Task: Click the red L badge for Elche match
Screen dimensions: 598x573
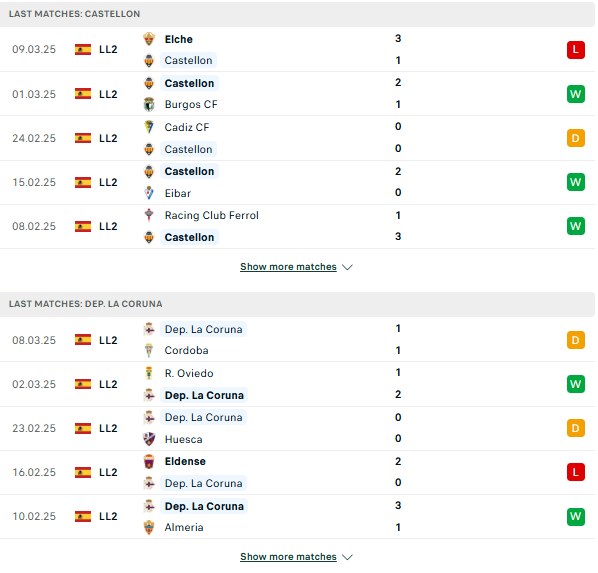Action: [575, 50]
